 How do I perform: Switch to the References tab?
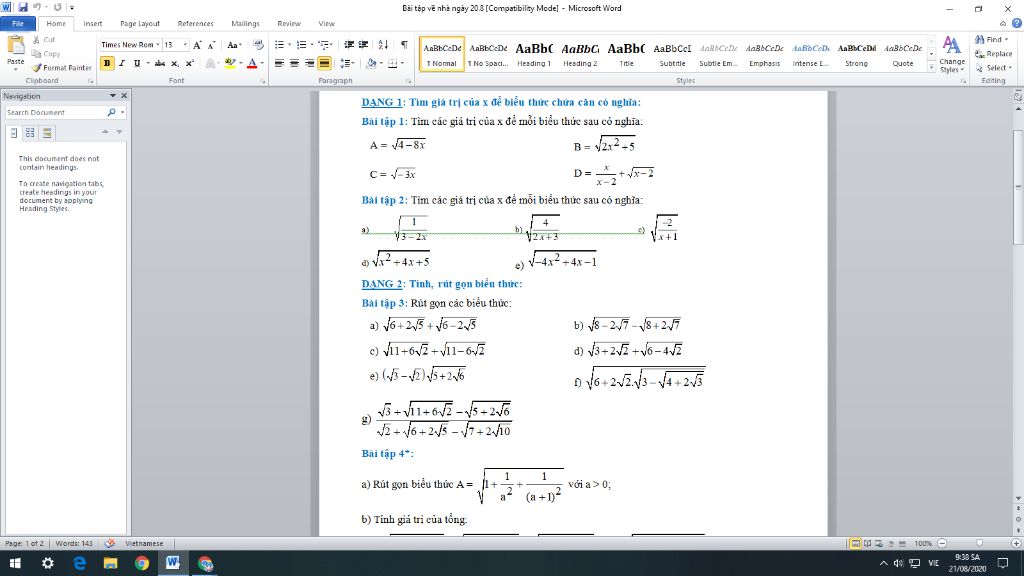click(x=195, y=24)
